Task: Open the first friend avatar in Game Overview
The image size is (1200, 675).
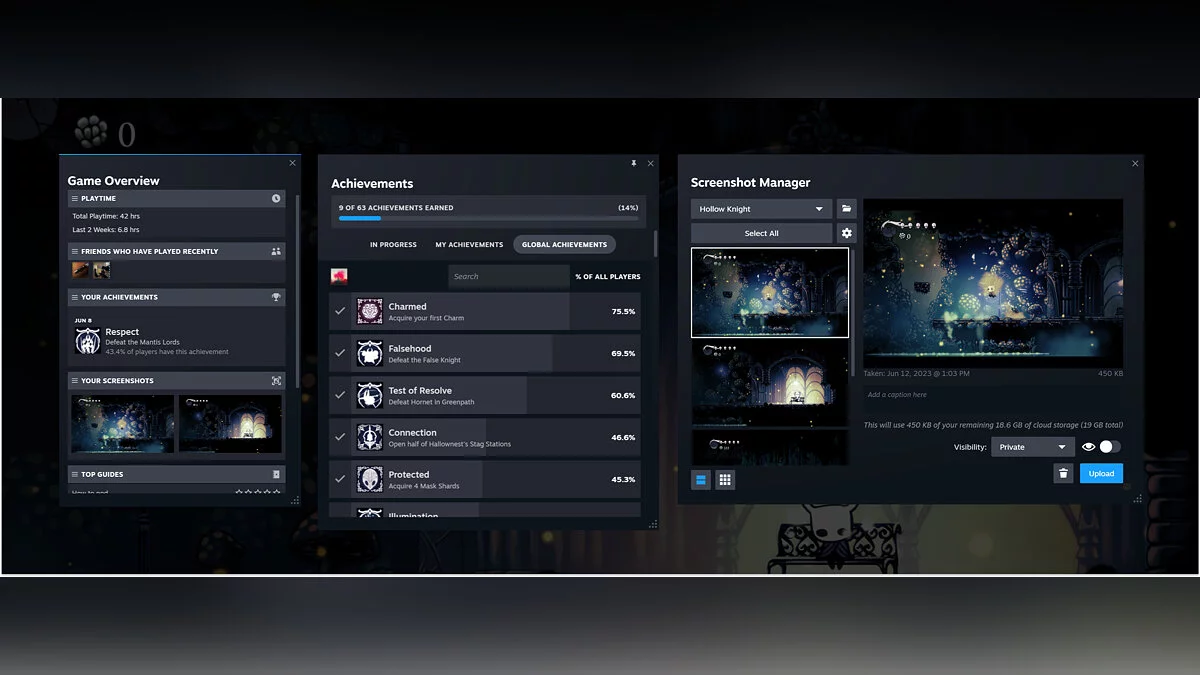Action: (81, 270)
